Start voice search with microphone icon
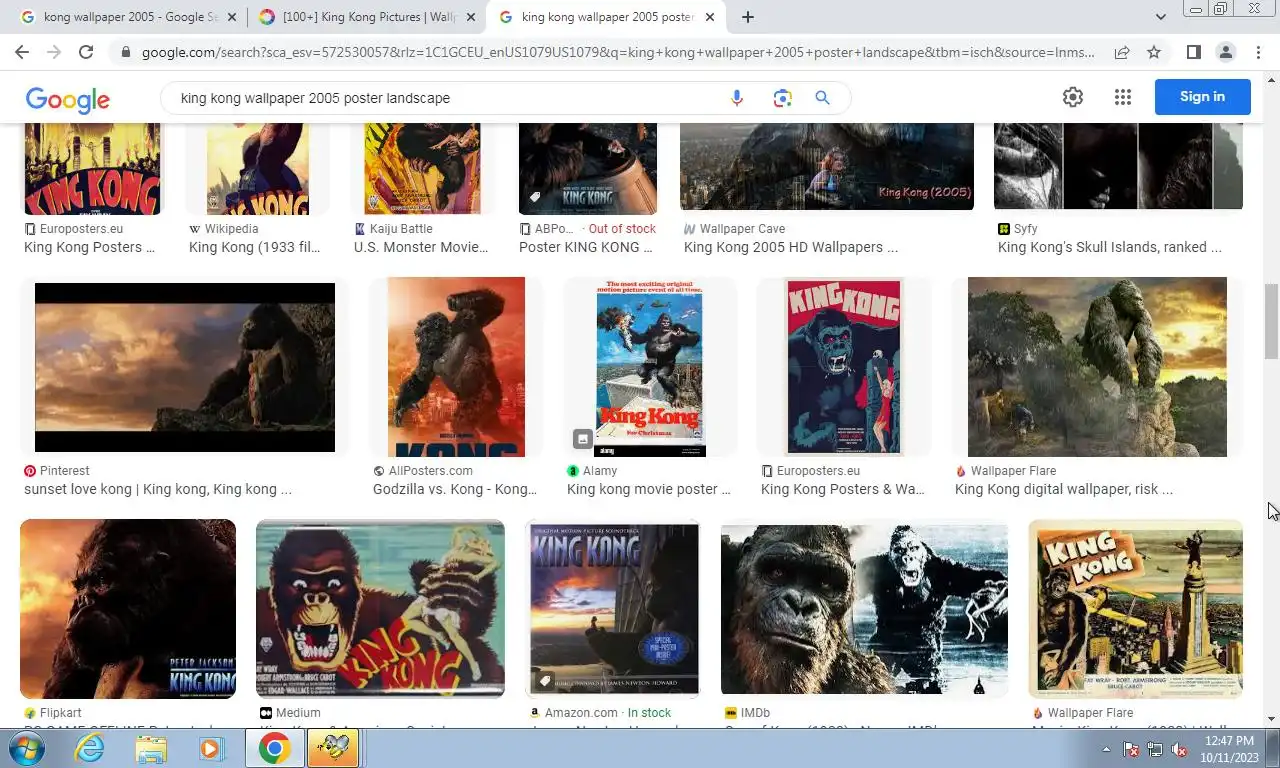This screenshot has width=1280, height=768. click(x=737, y=98)
